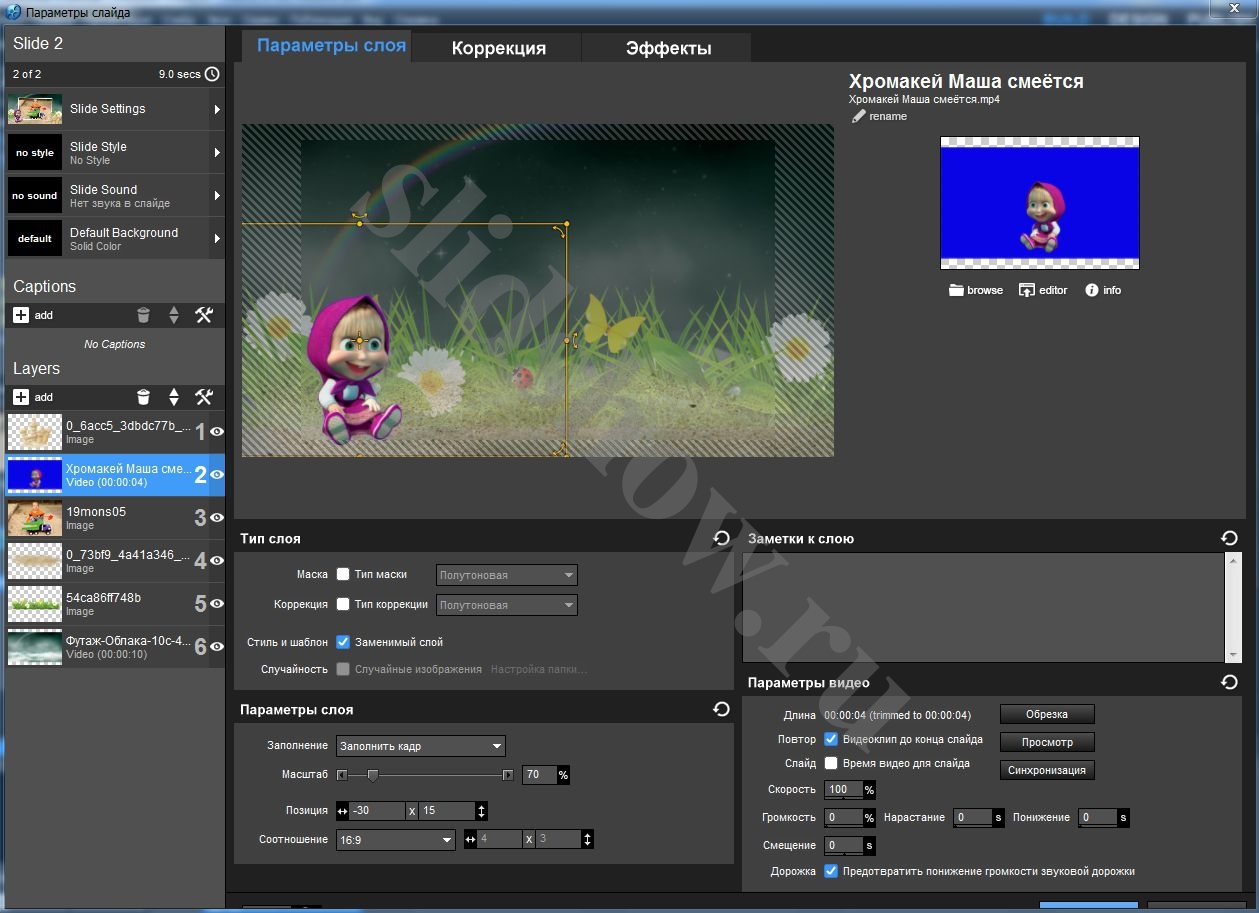This screenshot has width=1259, height=913.
Task: Click the Громкость percent field
Action: pyautogui.click(x=843, y=818)
